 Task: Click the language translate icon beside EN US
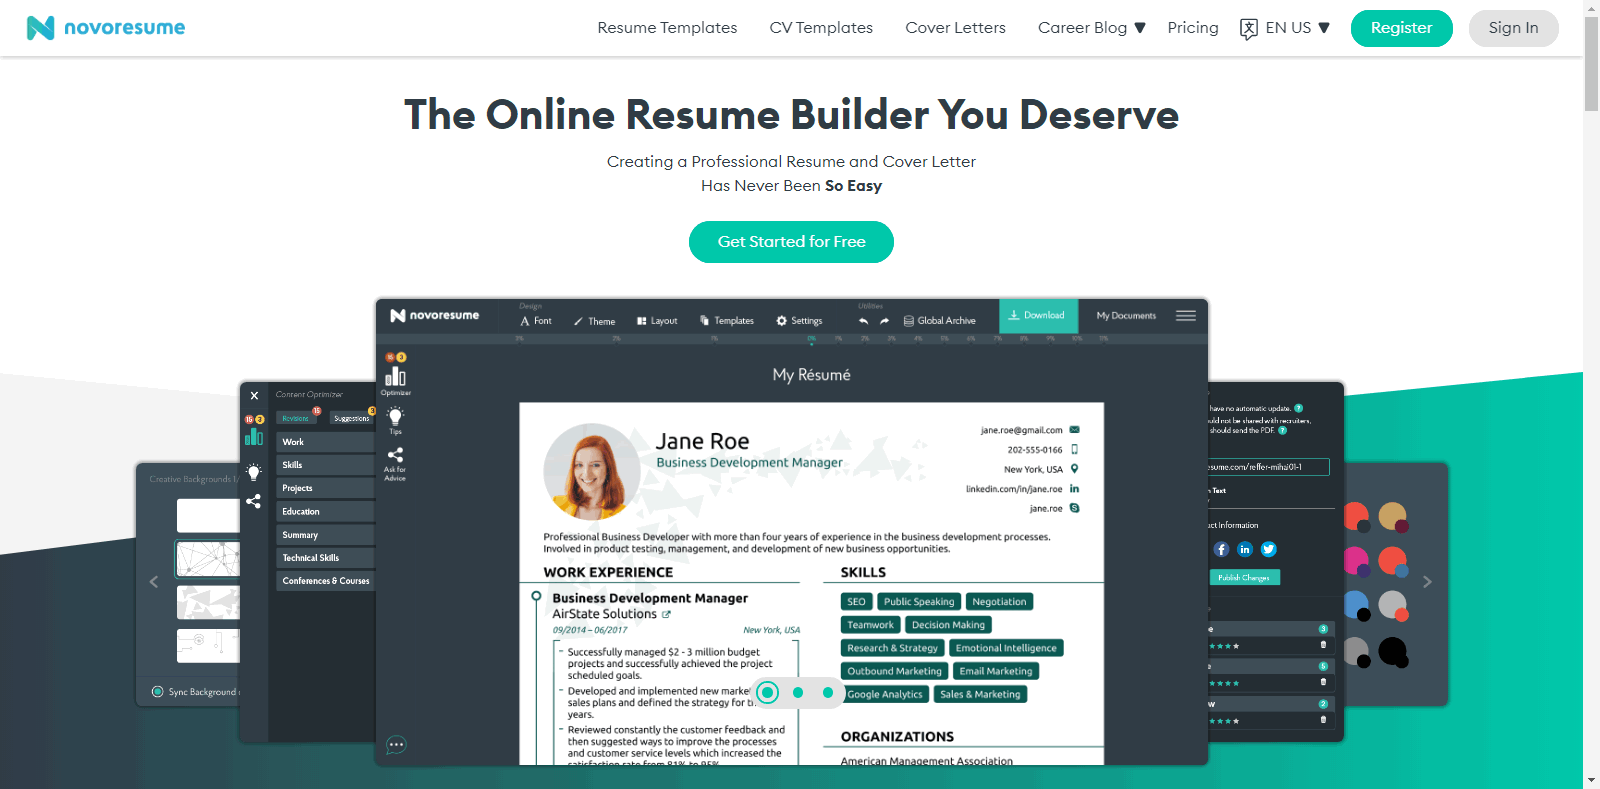[1249, 29]
